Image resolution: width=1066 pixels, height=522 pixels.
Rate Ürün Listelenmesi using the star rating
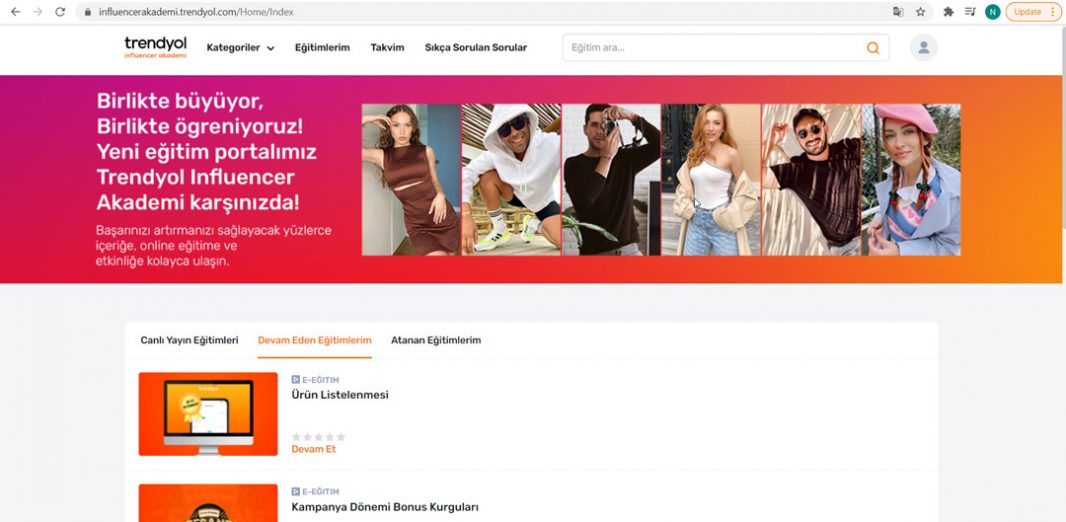pos(318,436)
